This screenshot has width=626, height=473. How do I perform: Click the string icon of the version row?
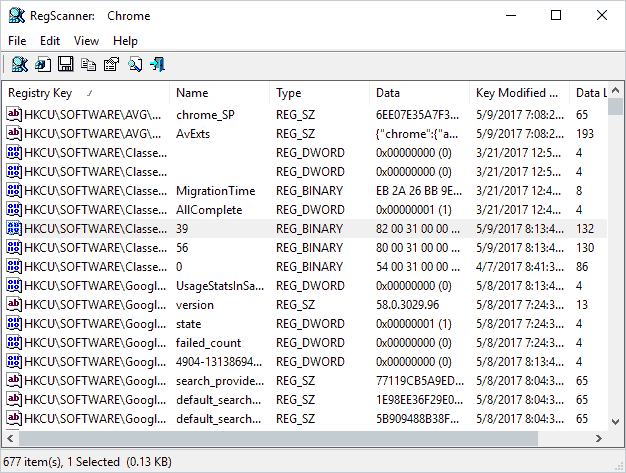click(14, 305)
